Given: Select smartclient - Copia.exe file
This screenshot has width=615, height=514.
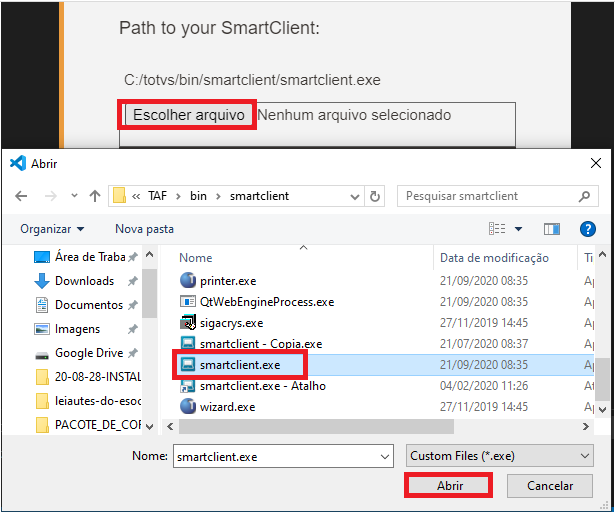Looking at the screenshot, I should coord(261,344).
